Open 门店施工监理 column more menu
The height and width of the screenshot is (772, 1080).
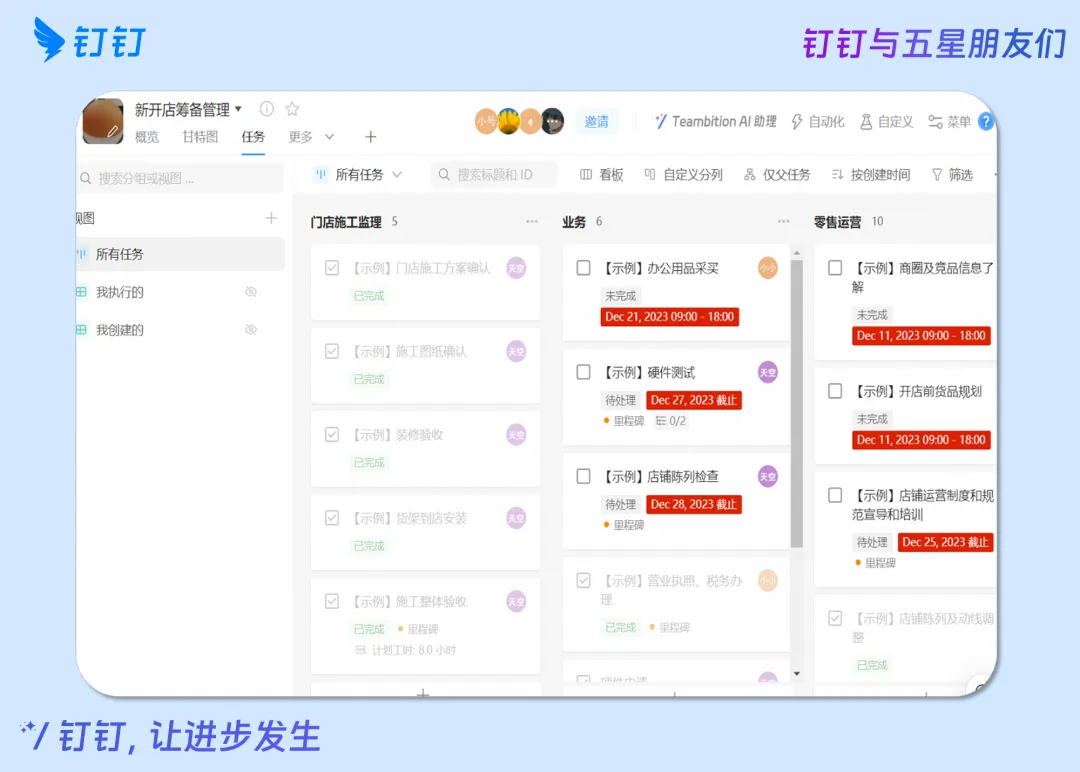coord(532,222)
